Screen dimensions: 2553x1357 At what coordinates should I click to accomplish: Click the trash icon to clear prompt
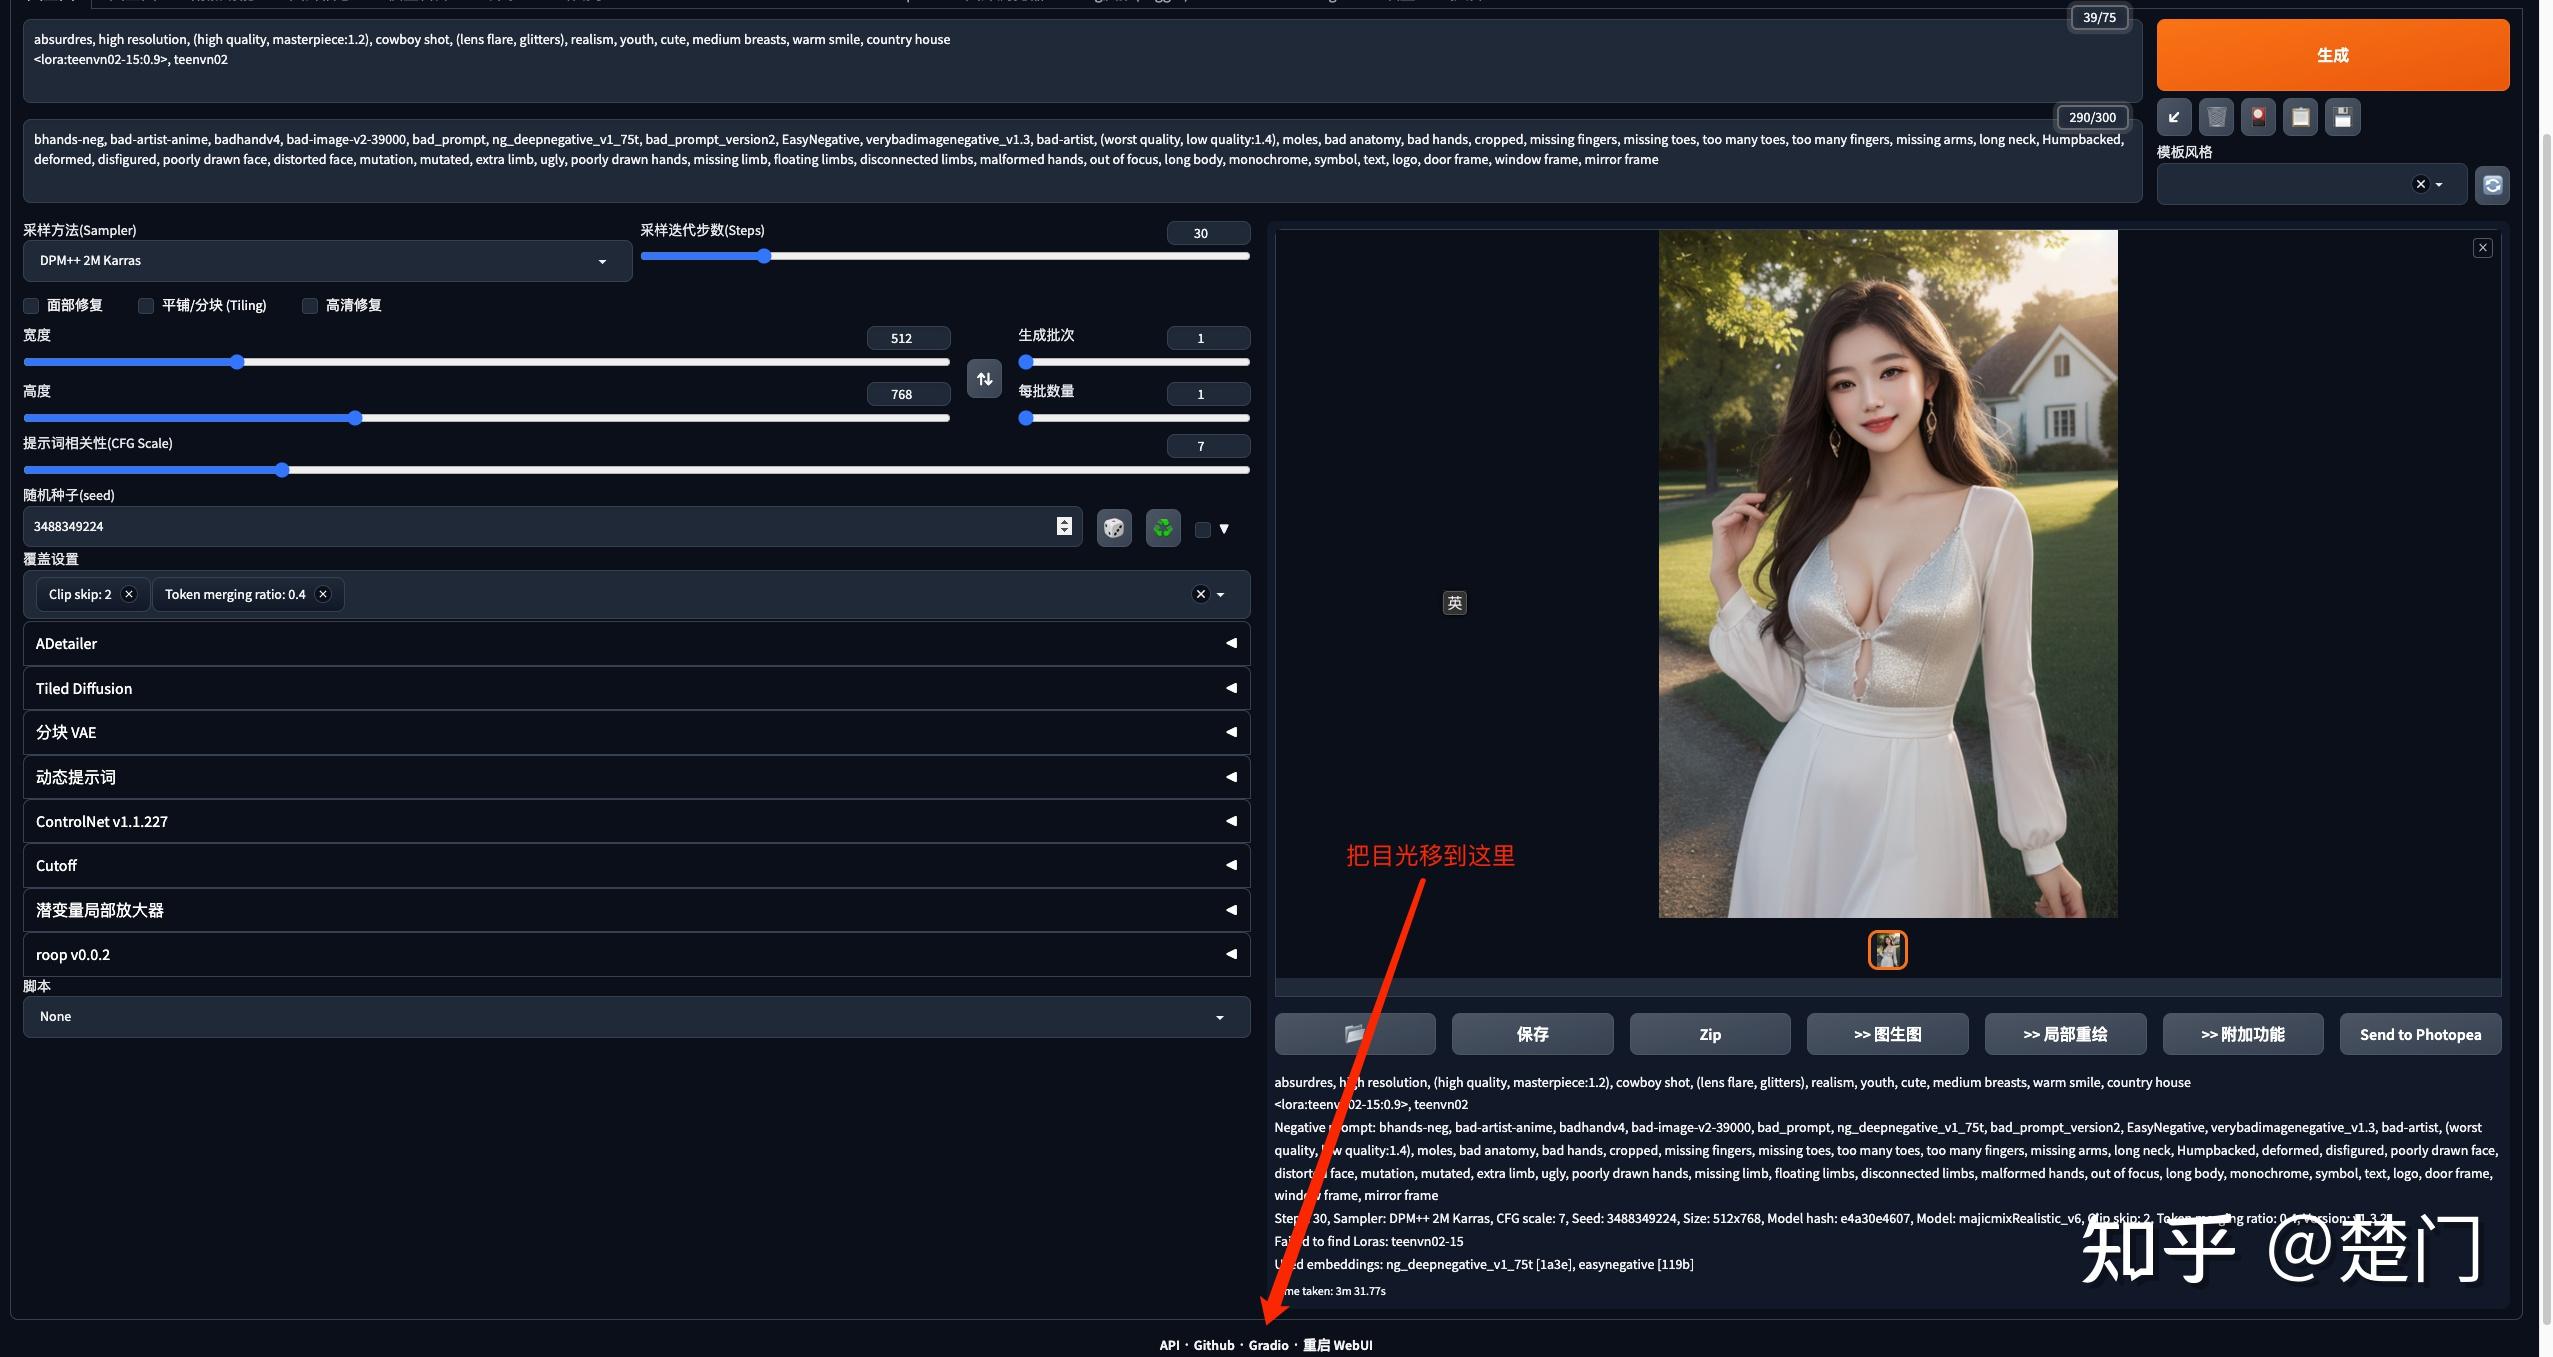tap(2216, 117)
